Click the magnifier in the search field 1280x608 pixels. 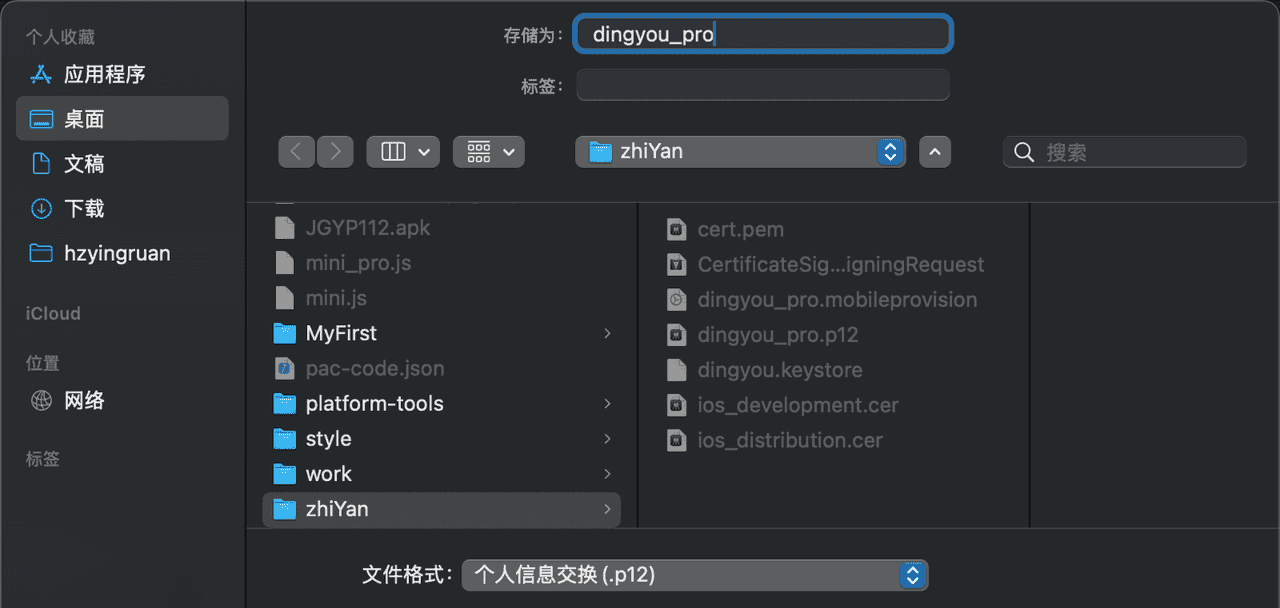(1024, 151)
